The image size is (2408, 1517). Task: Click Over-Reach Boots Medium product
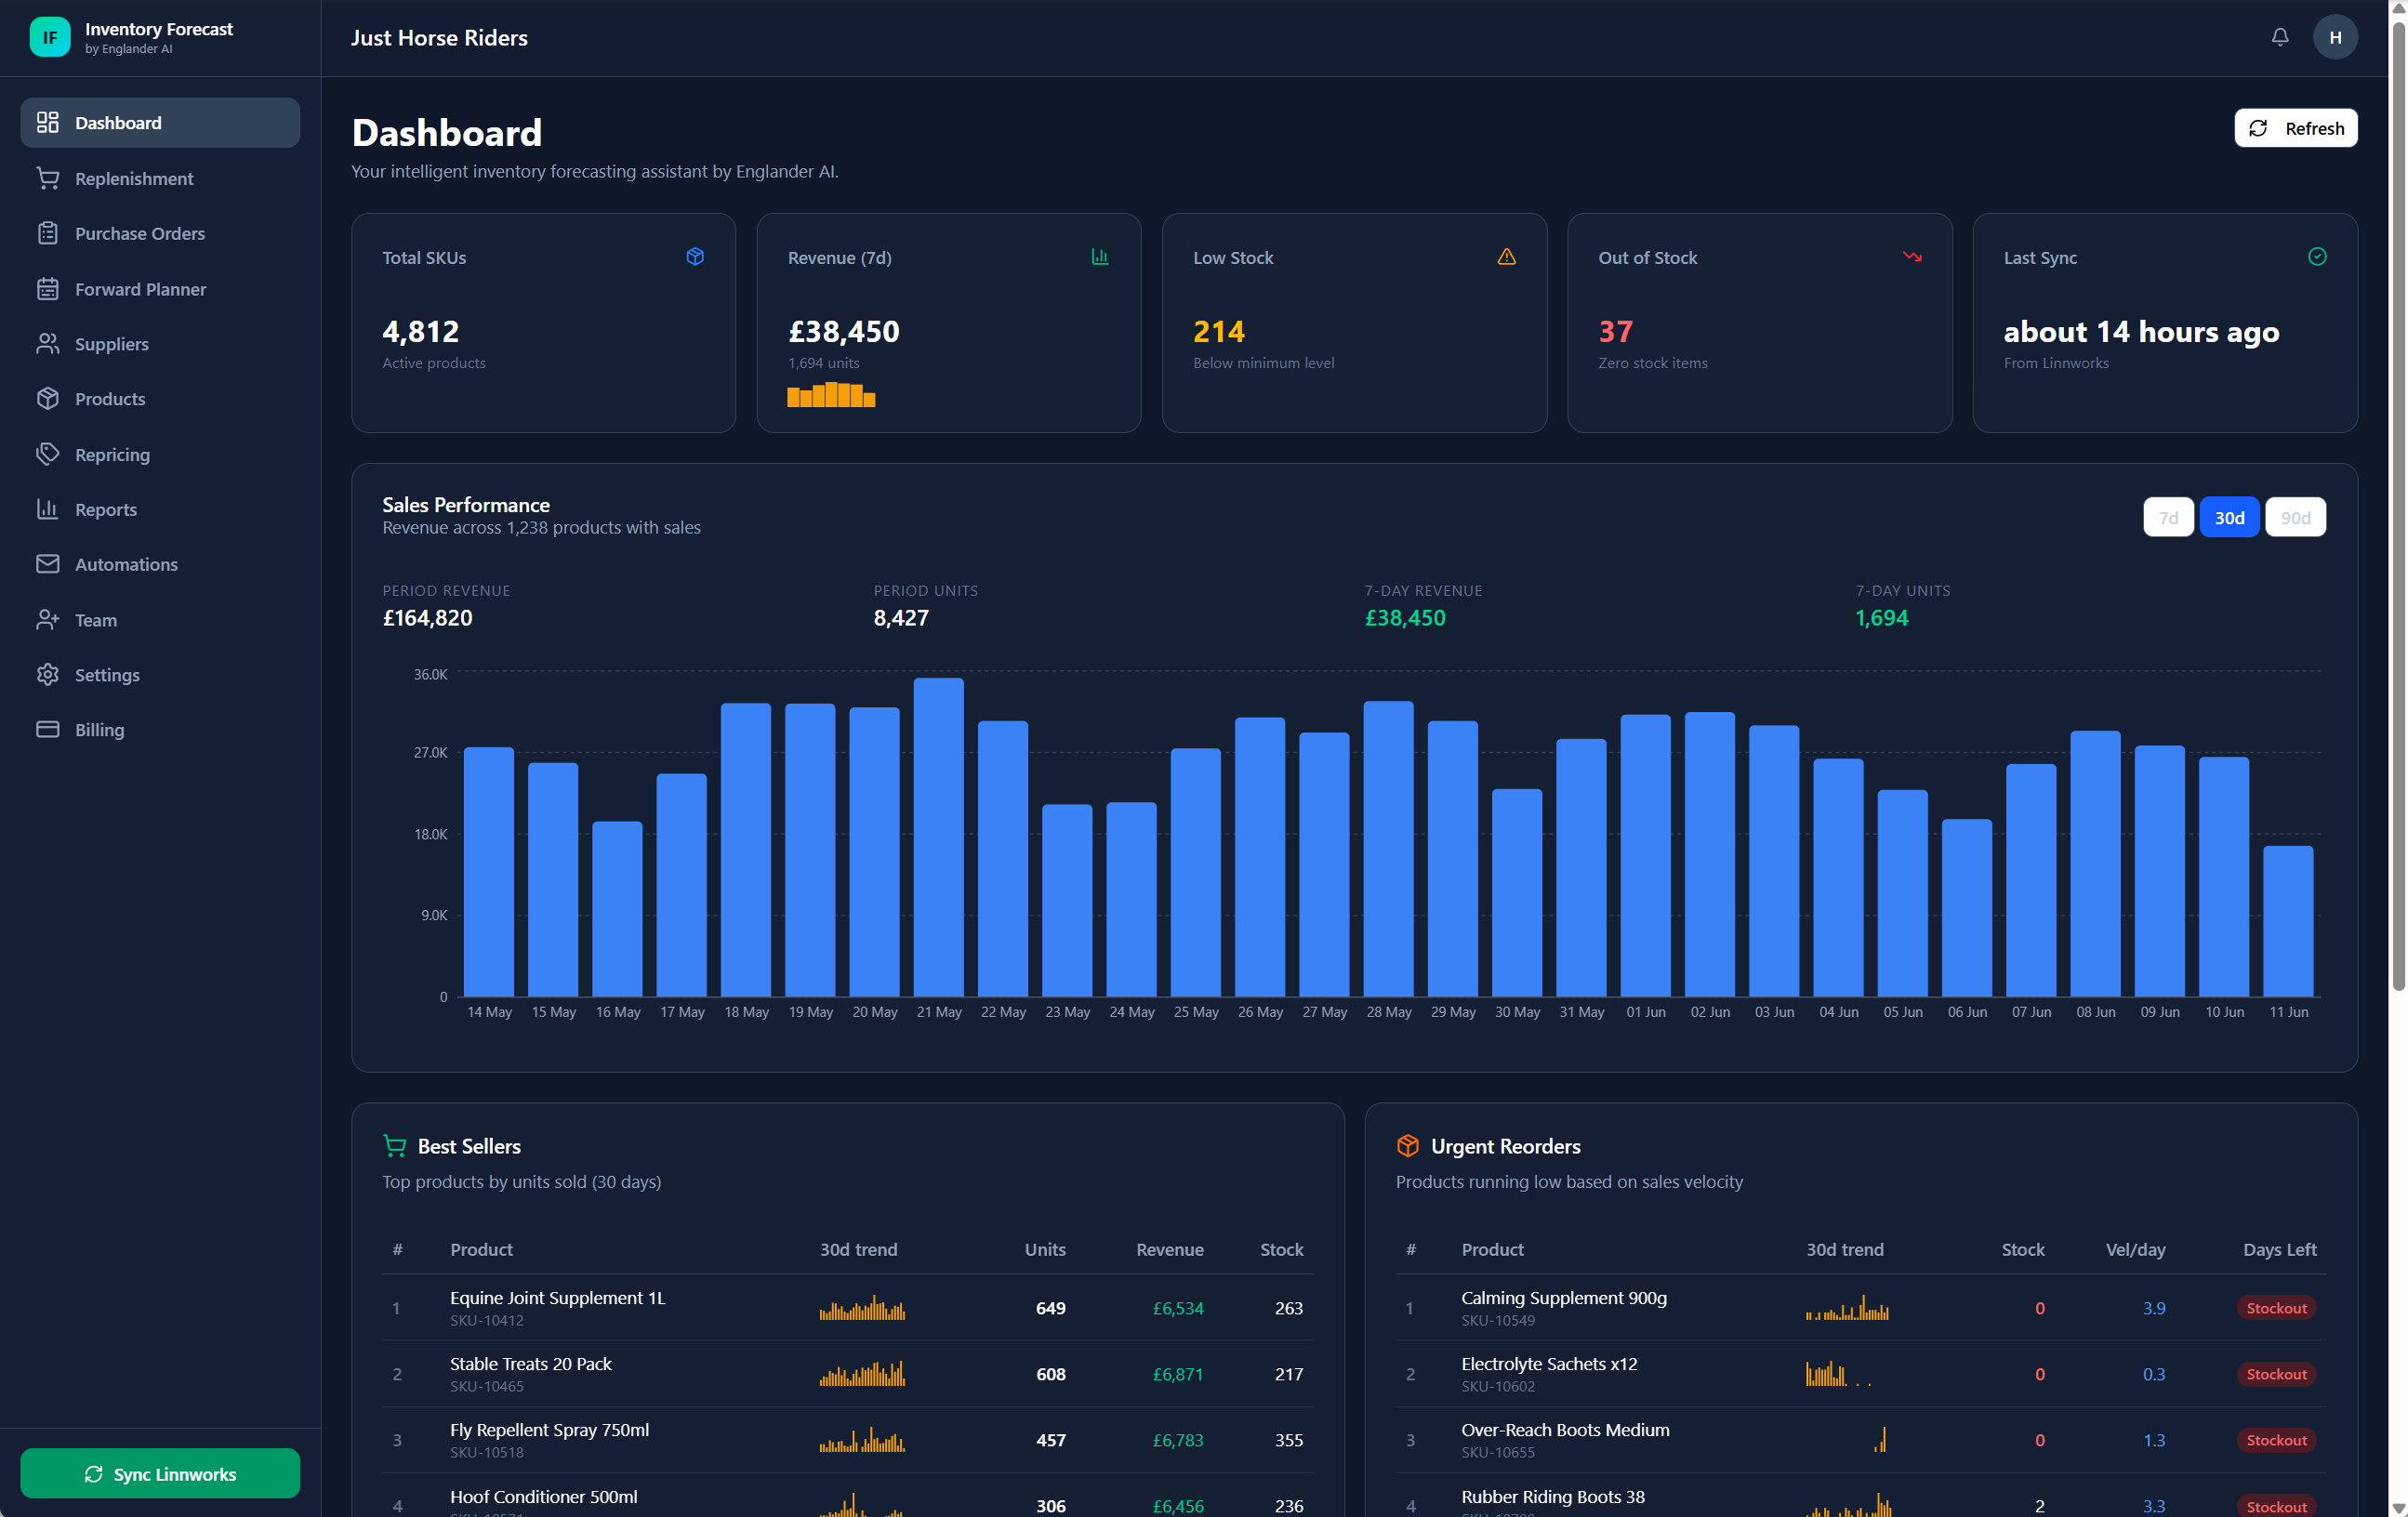coord(1564,1429)
